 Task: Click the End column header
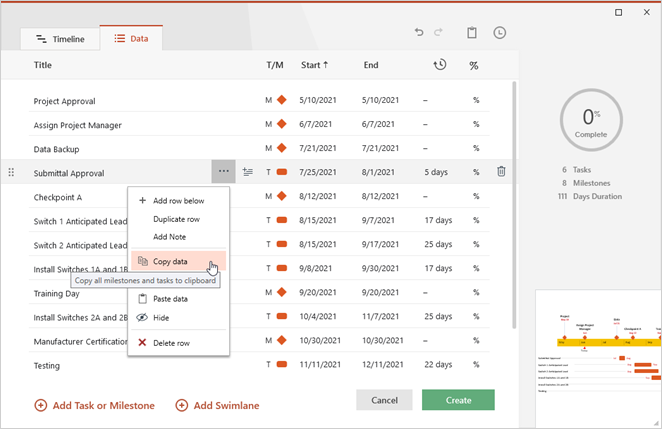371,65
